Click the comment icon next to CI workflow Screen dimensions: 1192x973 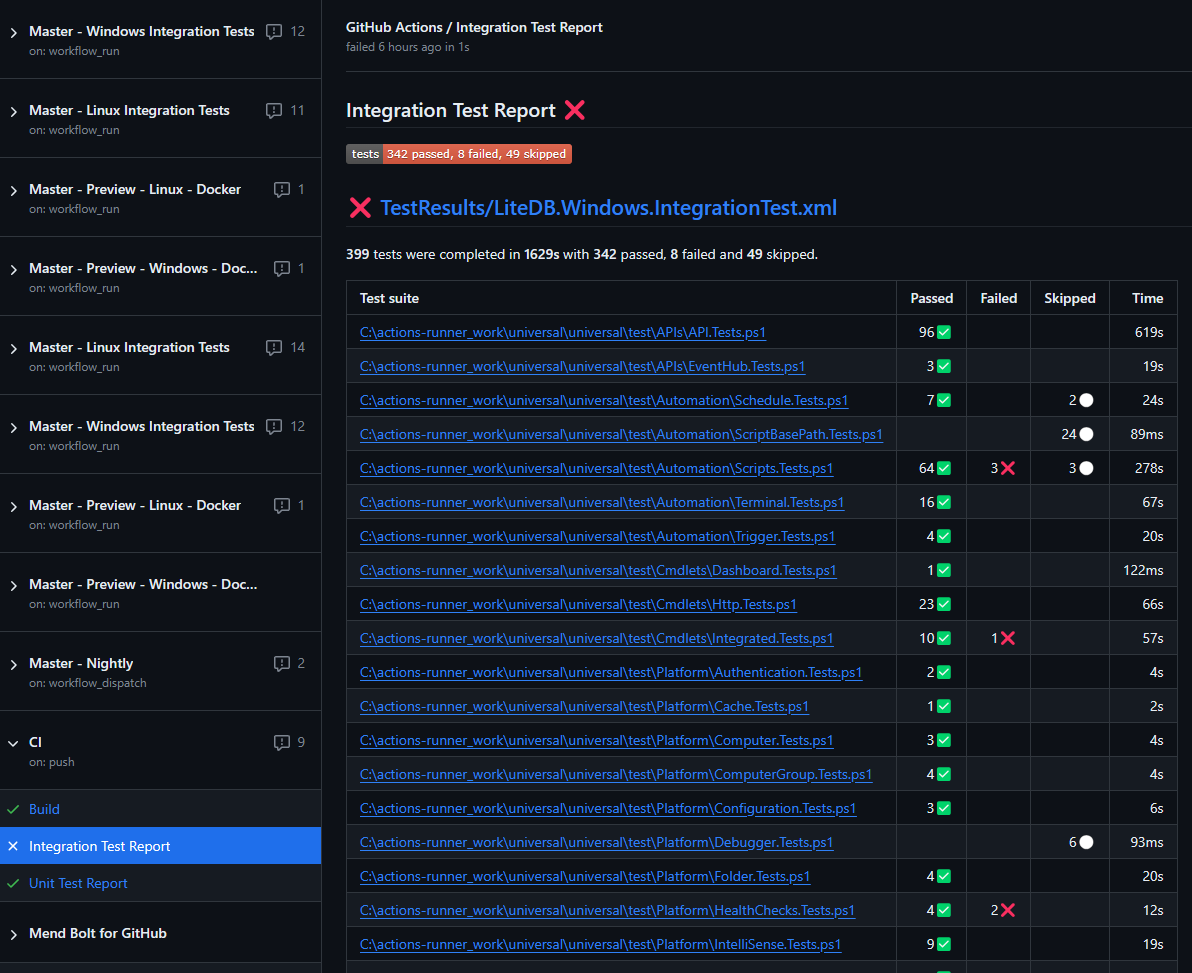(x=282, y=743)
